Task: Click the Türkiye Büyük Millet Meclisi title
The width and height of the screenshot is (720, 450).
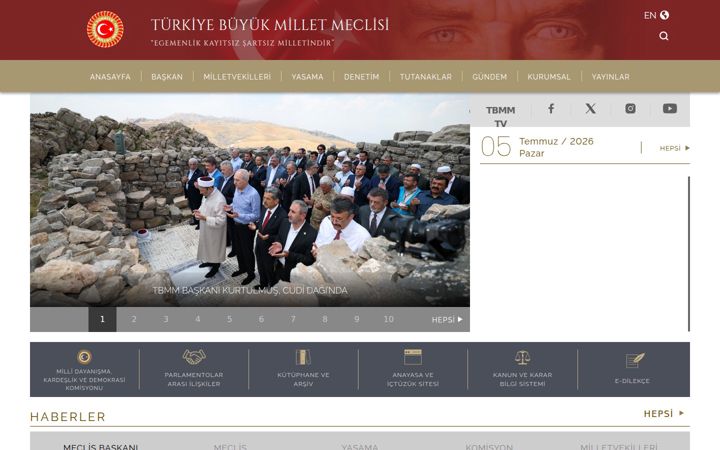Action: tap(270, 24)
